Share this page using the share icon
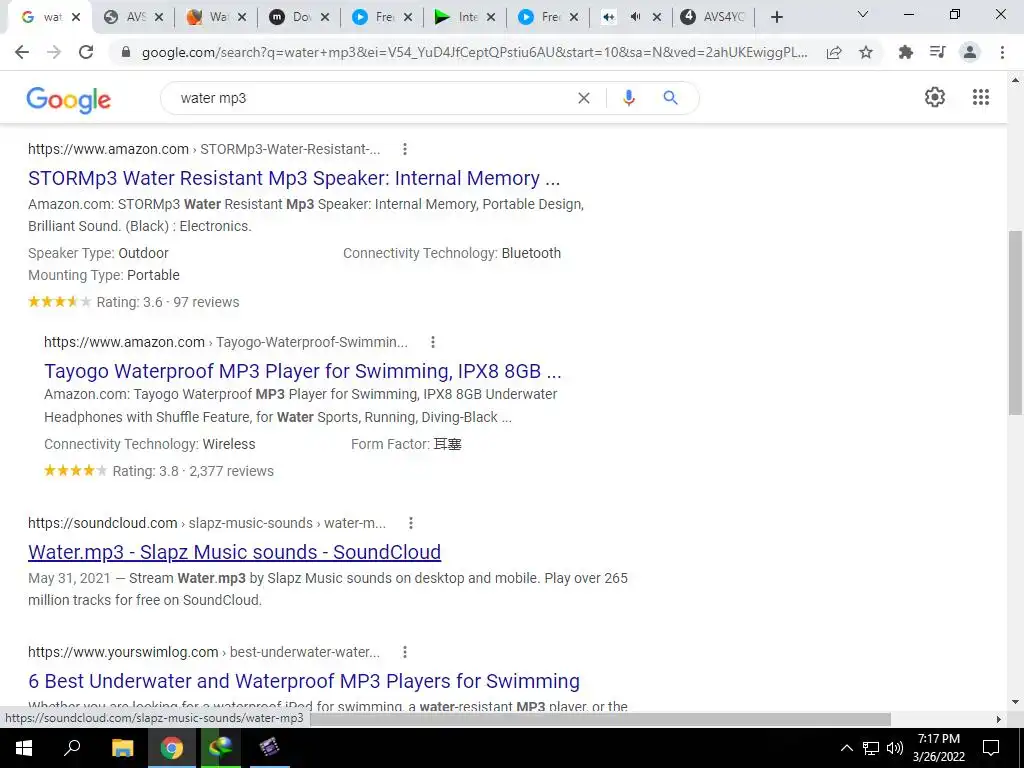1024x768 pixels. (x=834, y=52)
